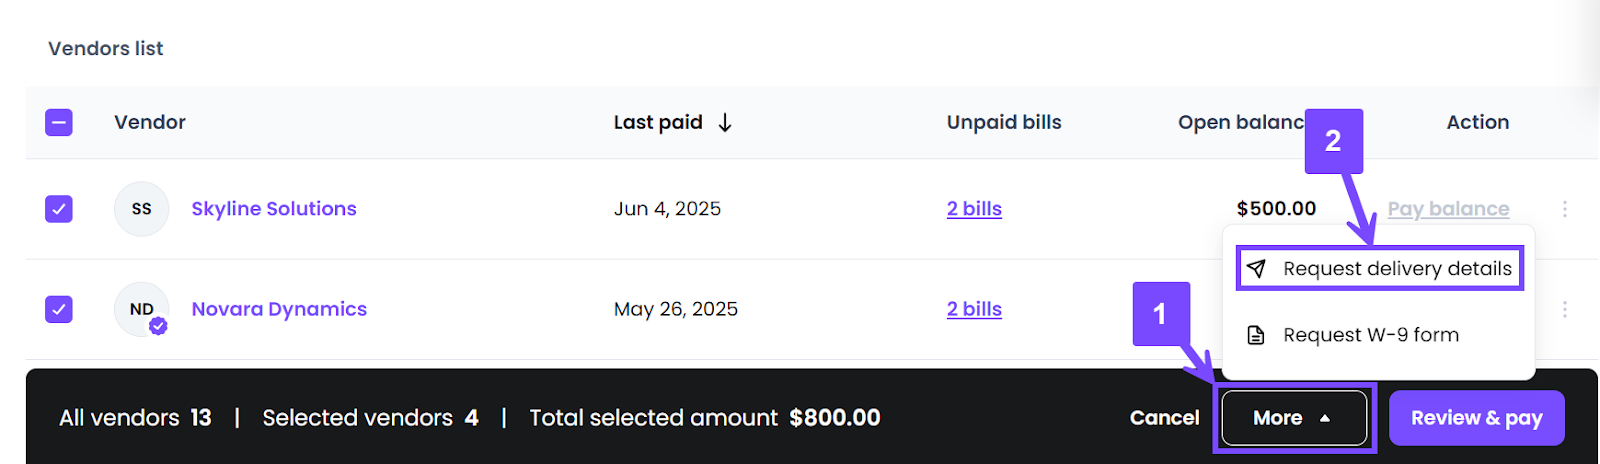This screenshot has height=464, width=1600.
Task: Sort by the Last paid column
Action: [658, 122]
